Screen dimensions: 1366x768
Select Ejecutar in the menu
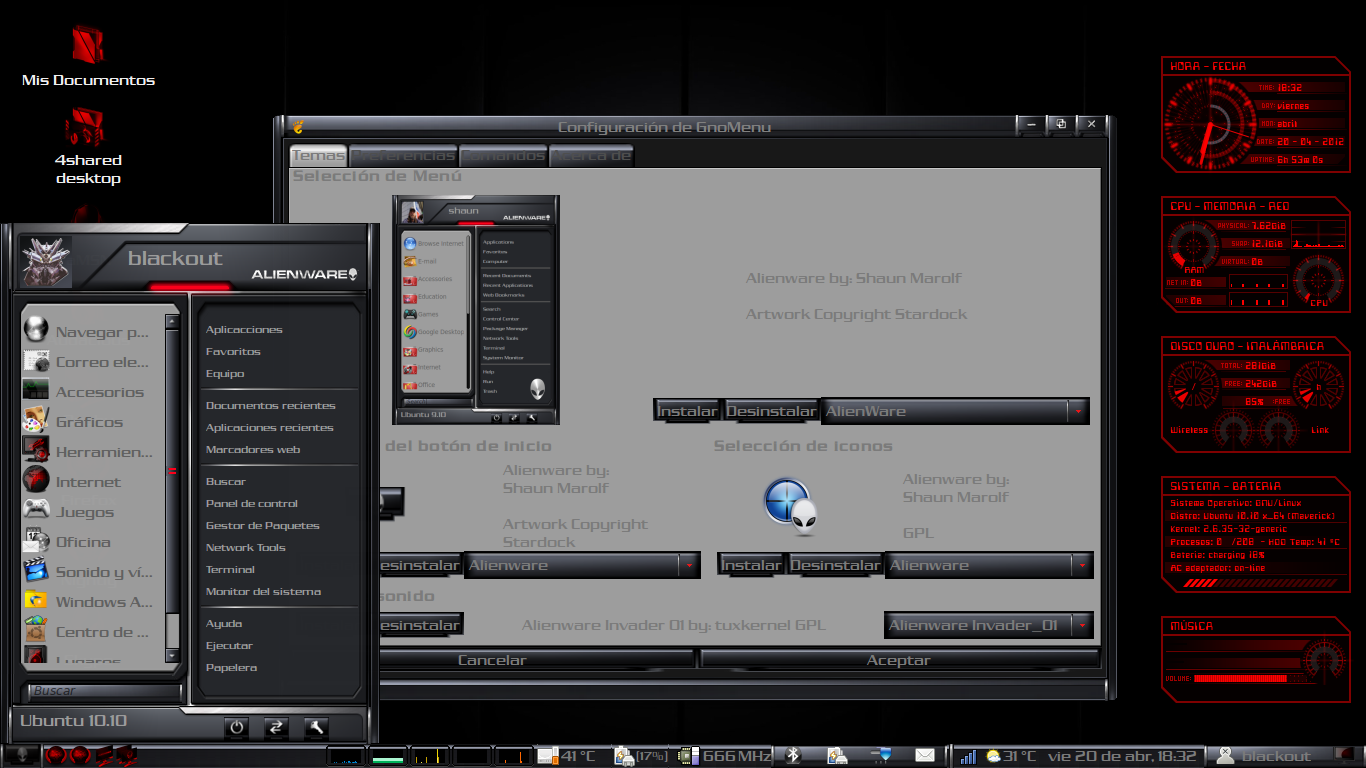coord(229,646)
